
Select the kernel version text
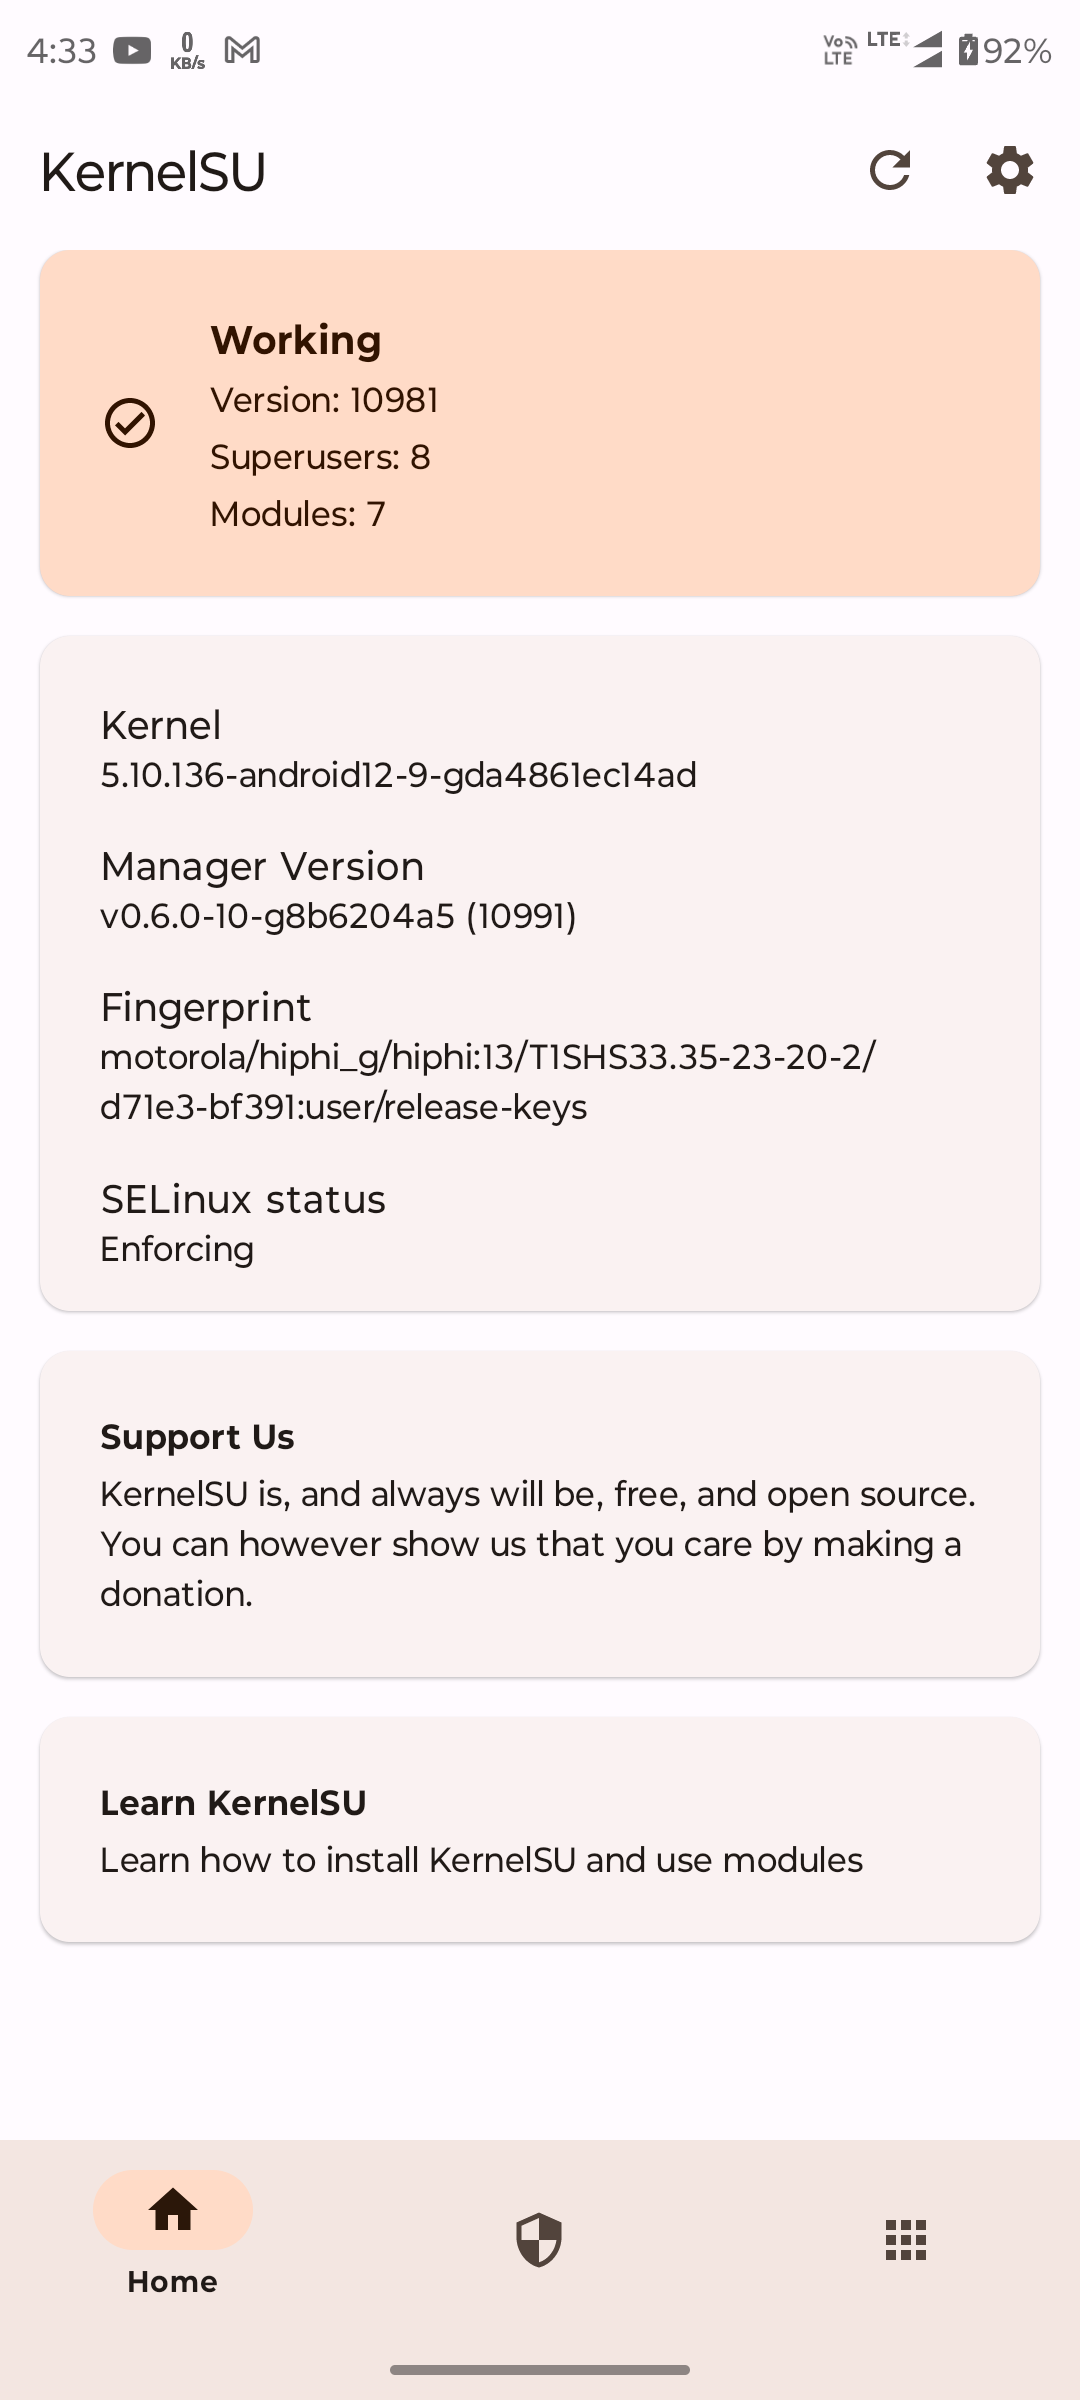click(400, 775)
